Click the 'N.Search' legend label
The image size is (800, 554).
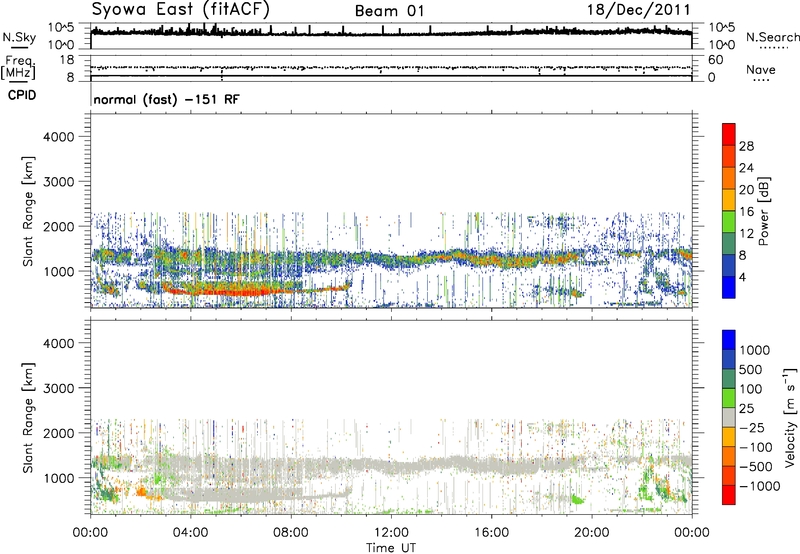772,37
